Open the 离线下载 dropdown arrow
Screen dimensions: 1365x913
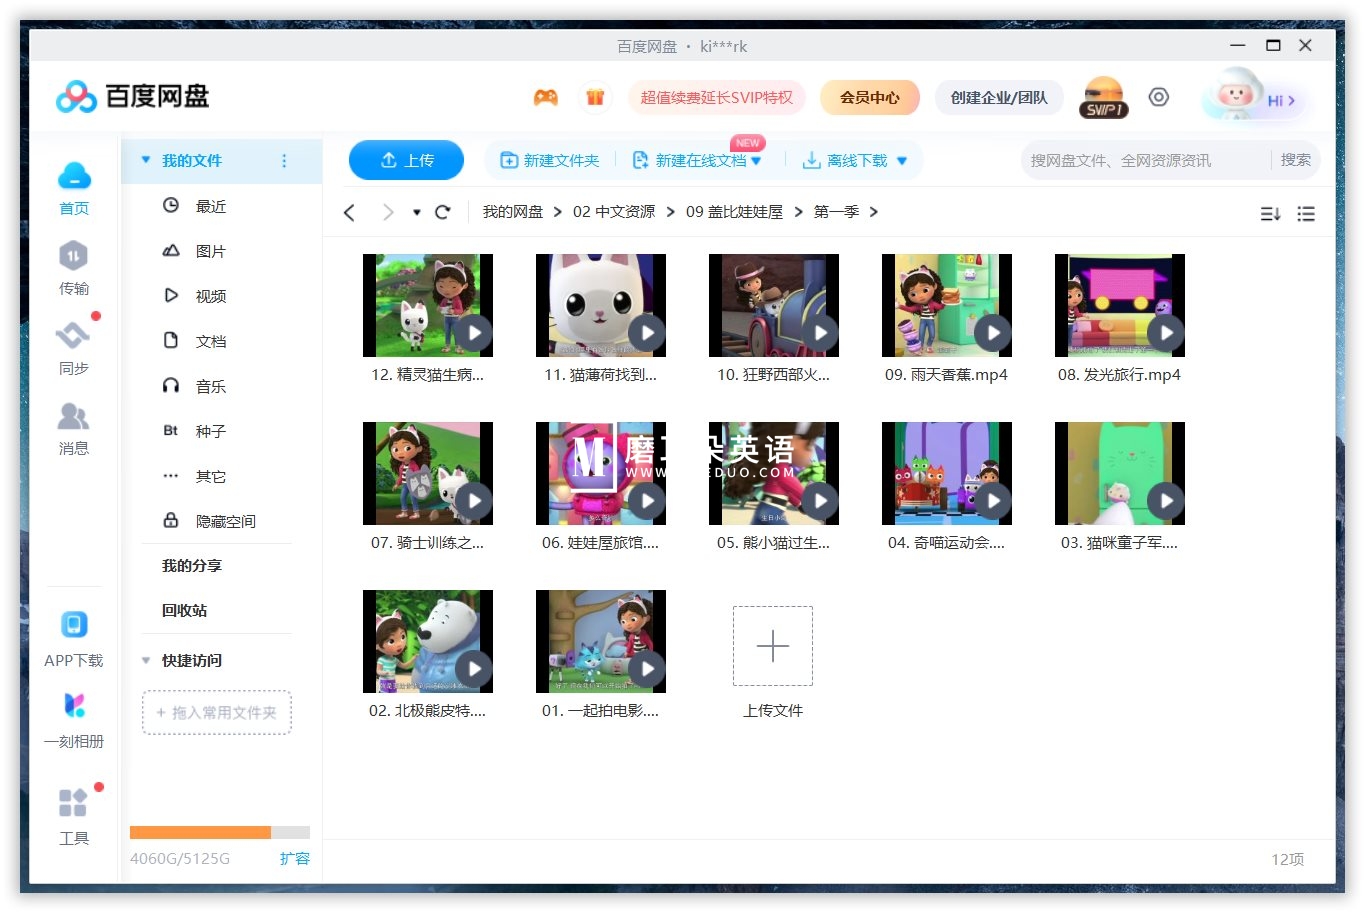pos(902,160)
